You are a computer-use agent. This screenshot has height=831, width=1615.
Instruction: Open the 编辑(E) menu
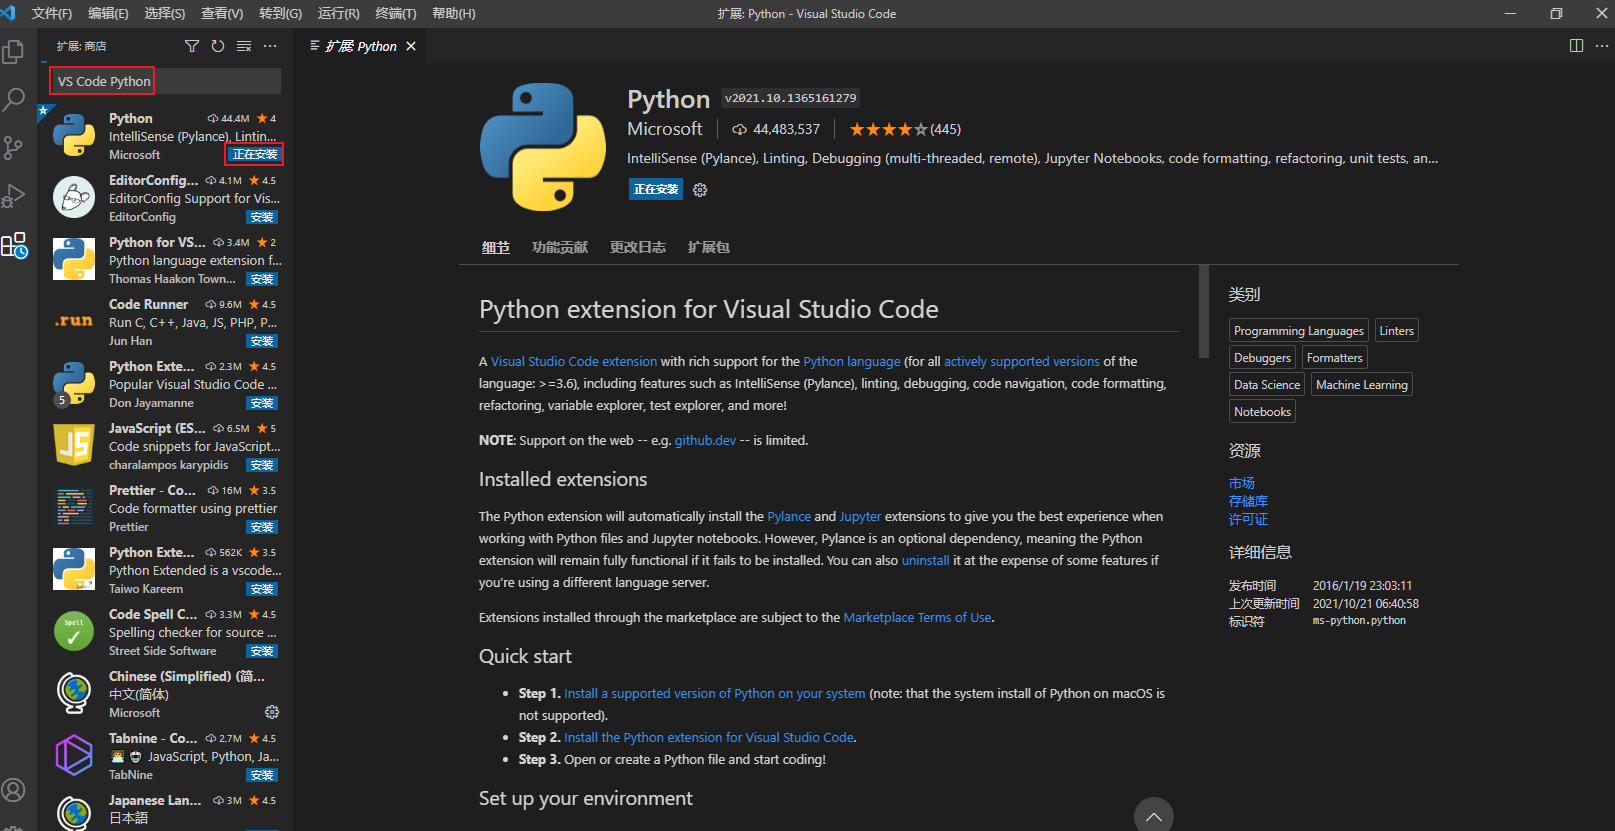click(x=108, y=13)
